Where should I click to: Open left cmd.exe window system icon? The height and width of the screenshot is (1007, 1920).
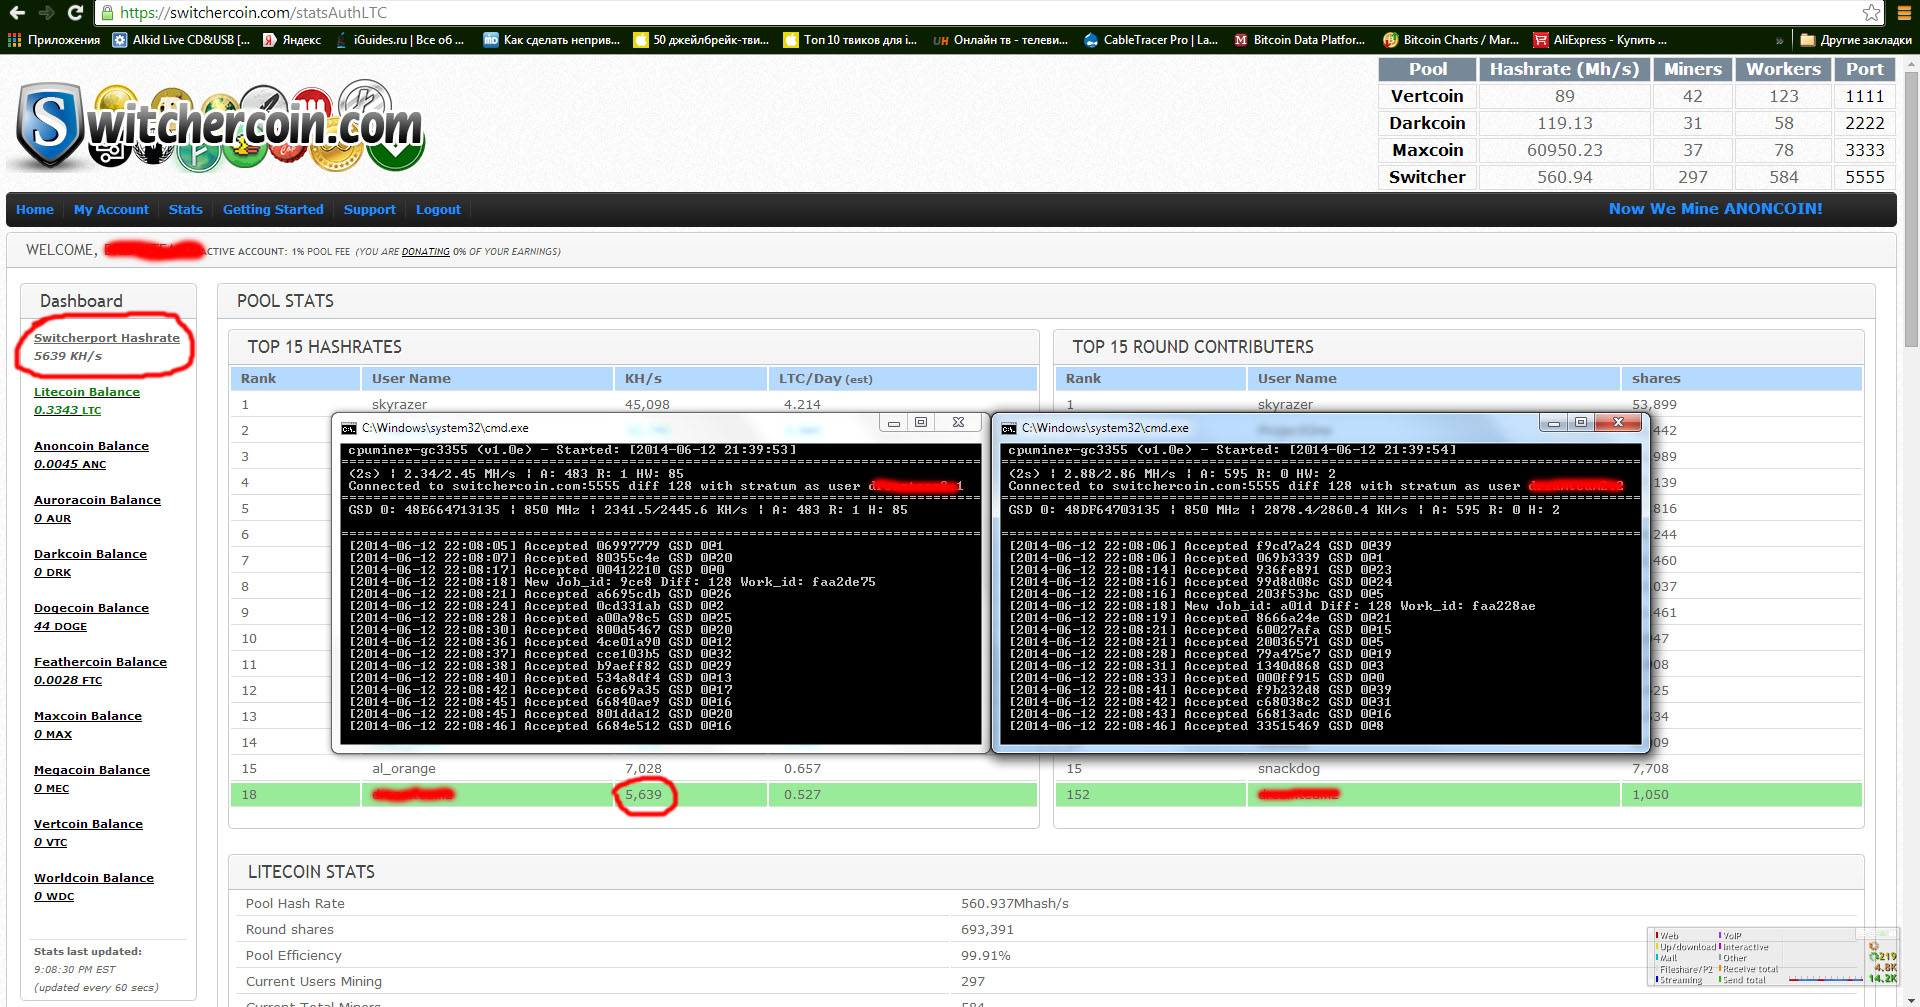(x=348, y=428)
